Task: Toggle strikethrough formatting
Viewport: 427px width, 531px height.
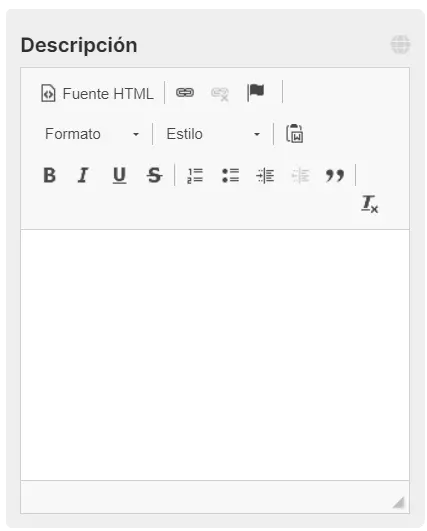Action: click(x=154, y=175)
